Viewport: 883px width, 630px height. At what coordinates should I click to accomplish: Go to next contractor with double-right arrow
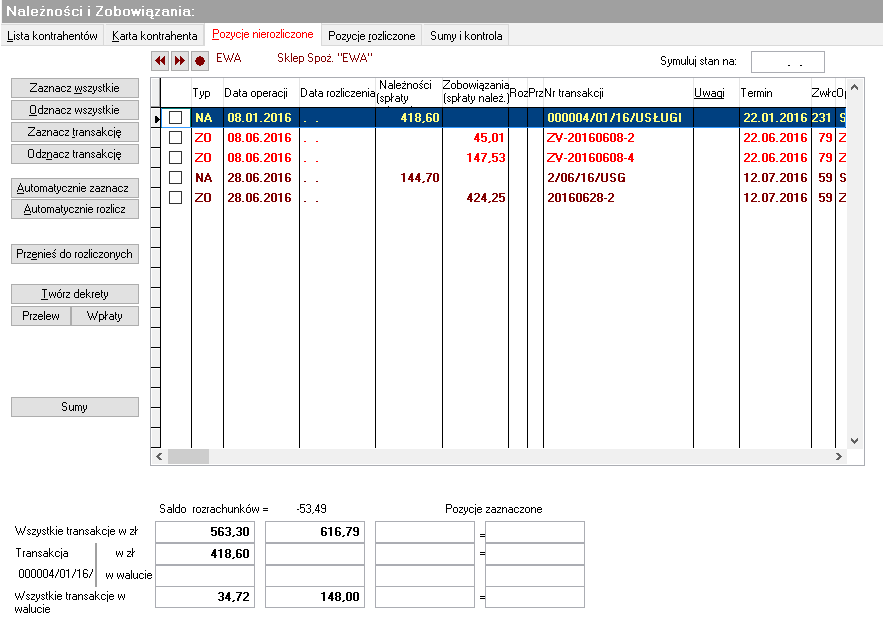[180, 60]
